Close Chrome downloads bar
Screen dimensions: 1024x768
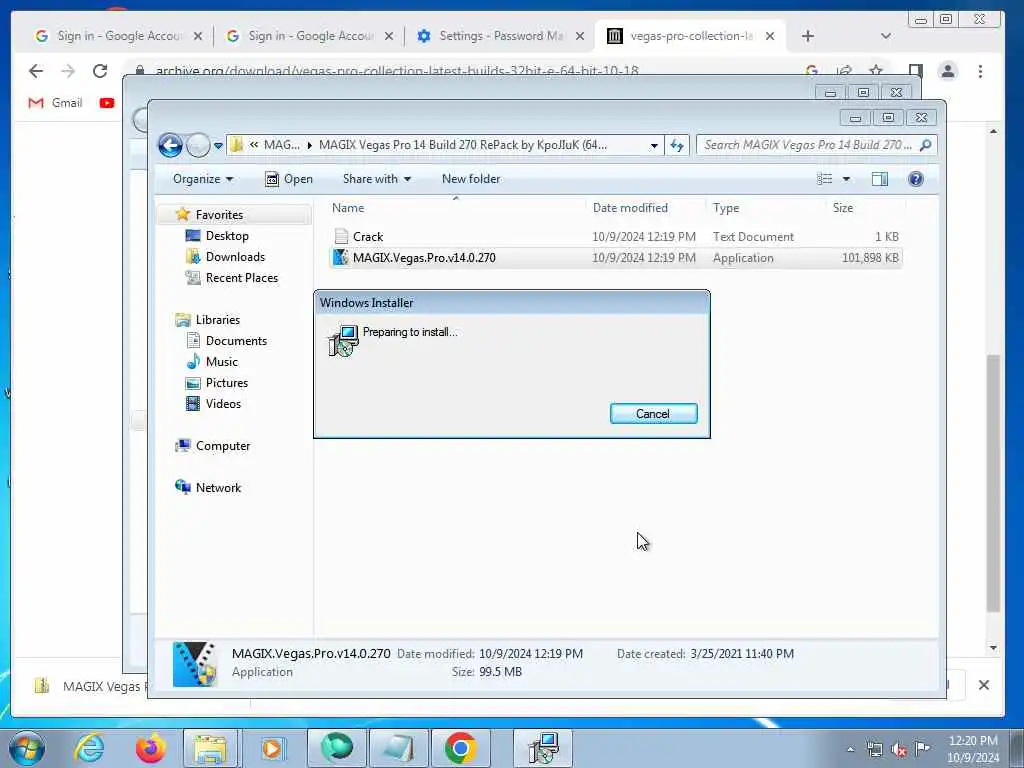(x=984, y=684)
